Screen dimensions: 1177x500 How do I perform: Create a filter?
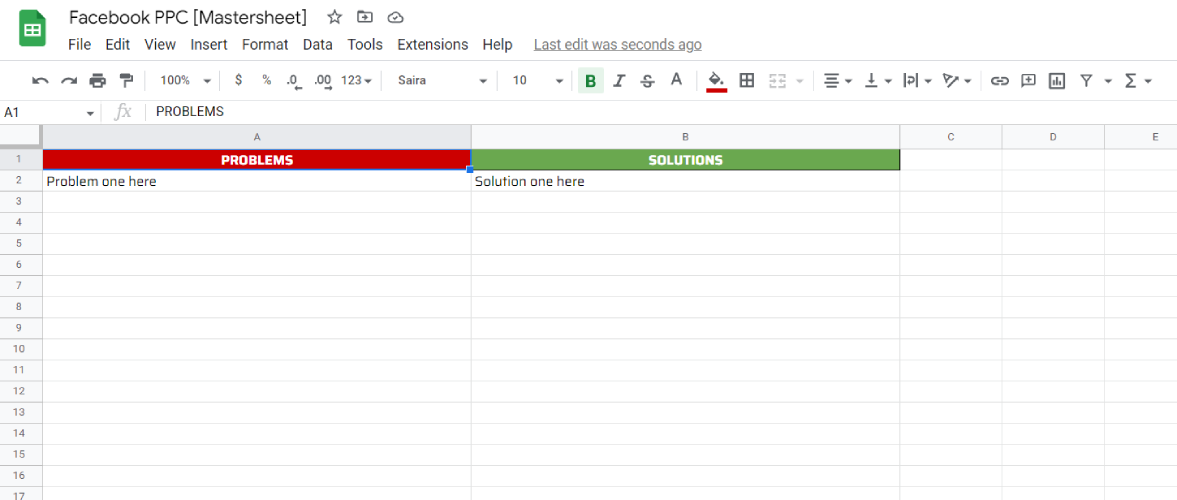point(1085,80)
